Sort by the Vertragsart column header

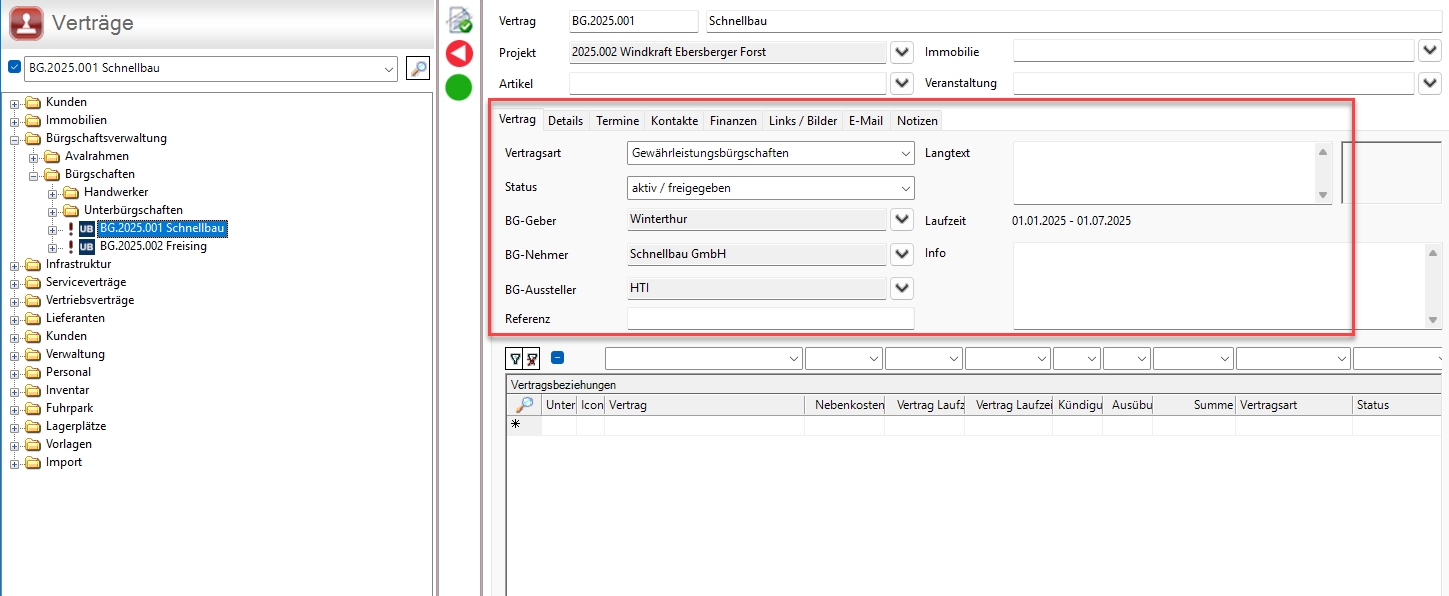click(1293, 405)
